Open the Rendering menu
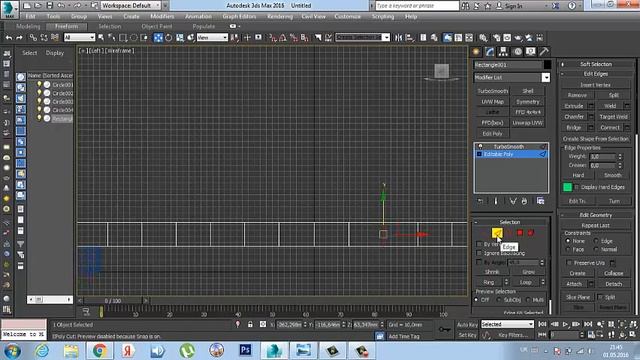The width and height of the screenshot is (640, 360). tap(280, 17)
